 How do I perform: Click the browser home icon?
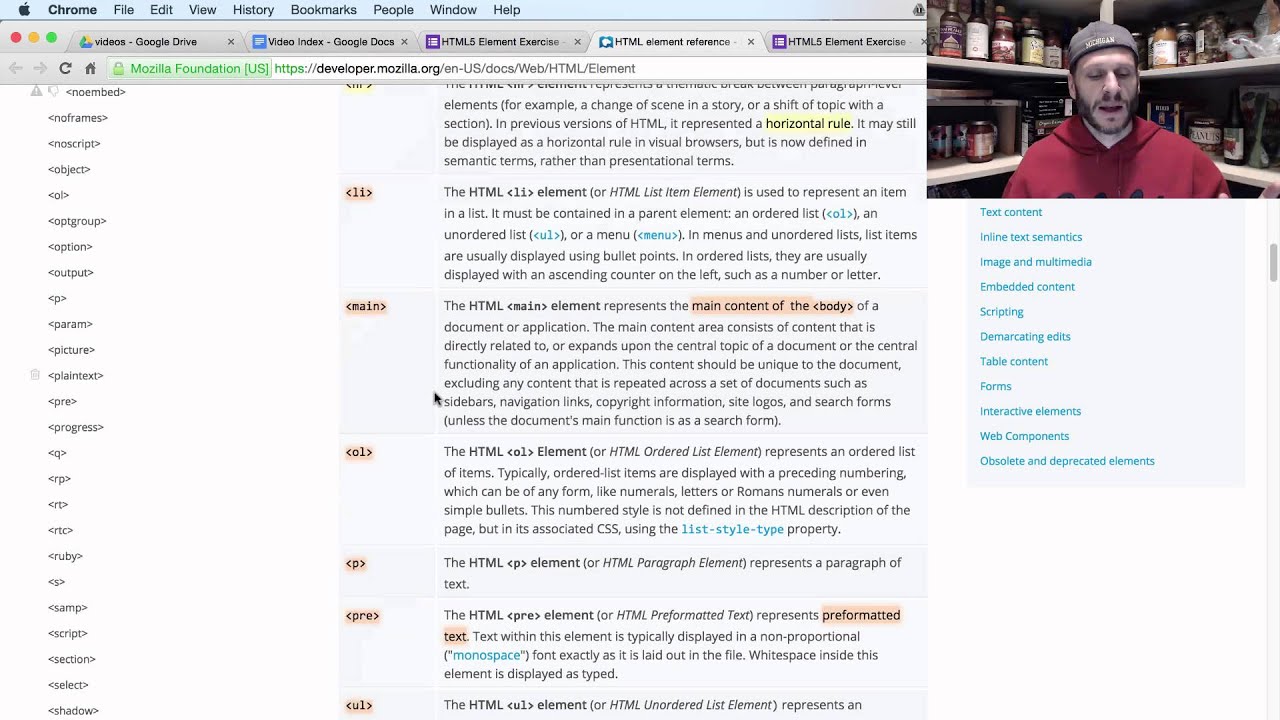(90, 68)
